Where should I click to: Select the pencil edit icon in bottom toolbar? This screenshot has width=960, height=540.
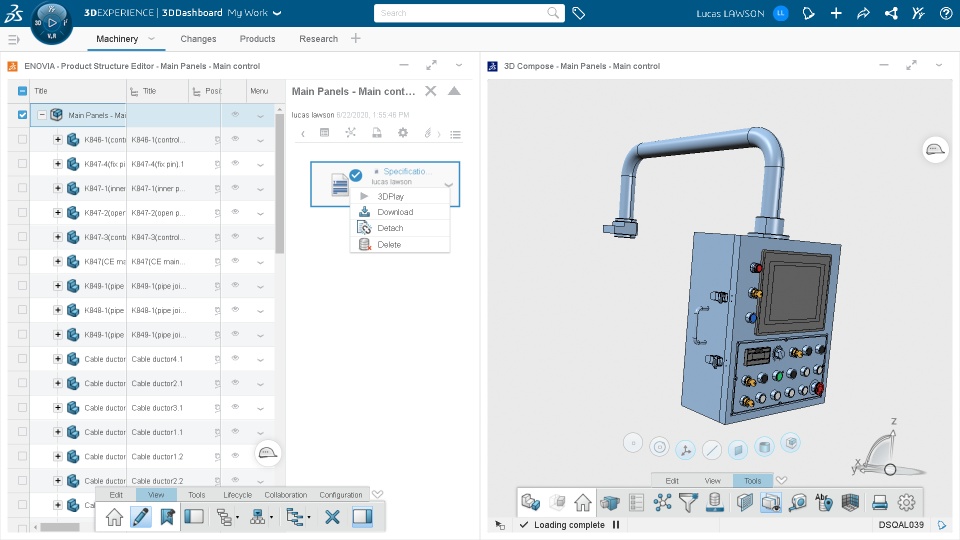coord(140,517)
